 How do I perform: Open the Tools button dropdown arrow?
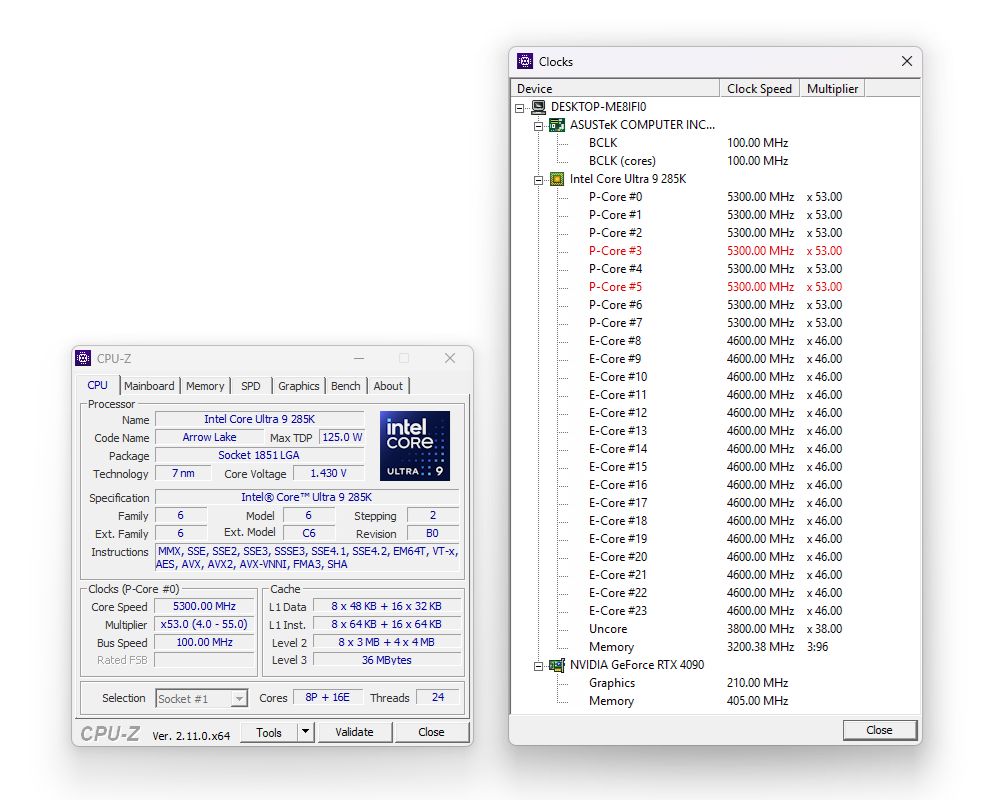pos(305,732)
